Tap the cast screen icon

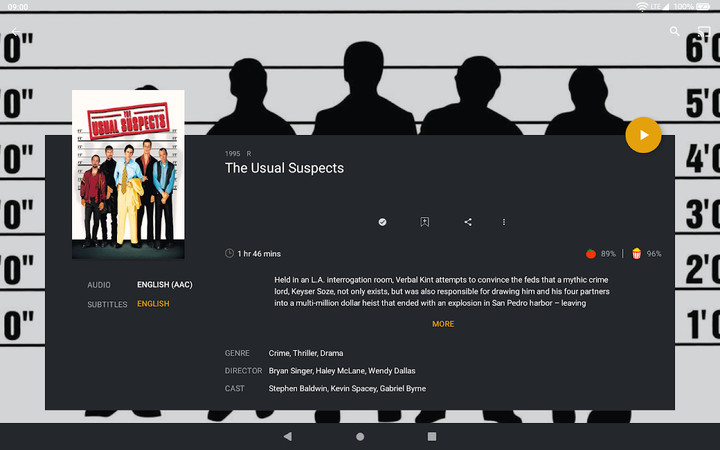pyautogui.click(x=704, y=31)
